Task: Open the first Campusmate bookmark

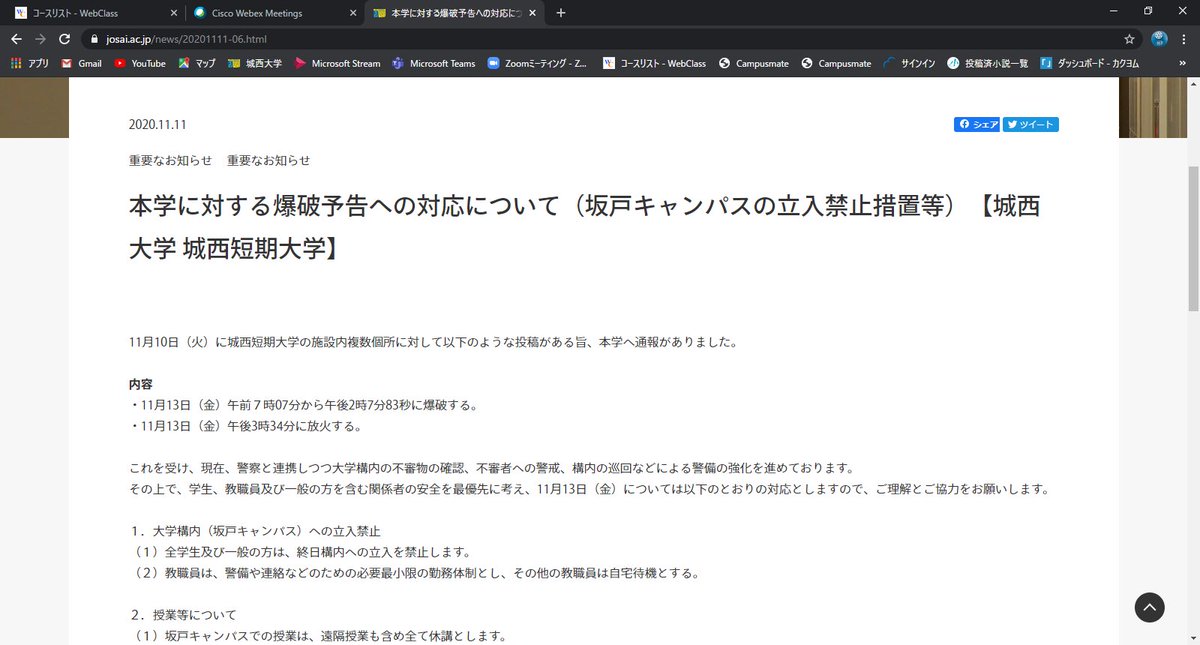Action: [x=756, y=63]
